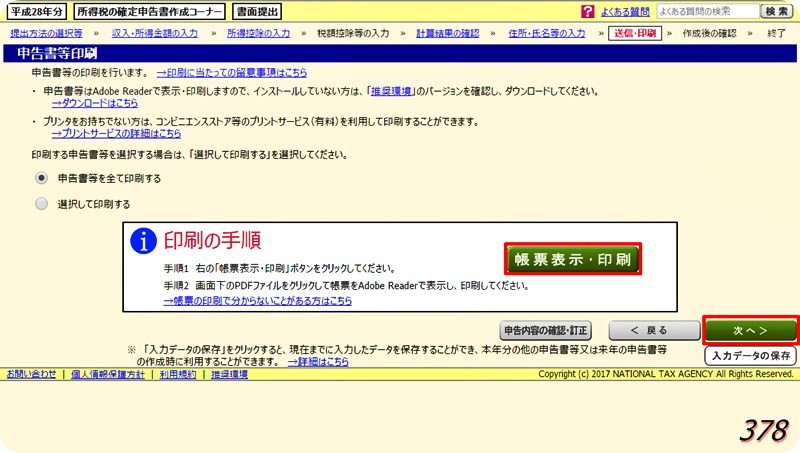Open the 推奨環境 link in Adobe Reader note
Image resolution: width=800 pixels, height=453 pixels.
(391, 91)
